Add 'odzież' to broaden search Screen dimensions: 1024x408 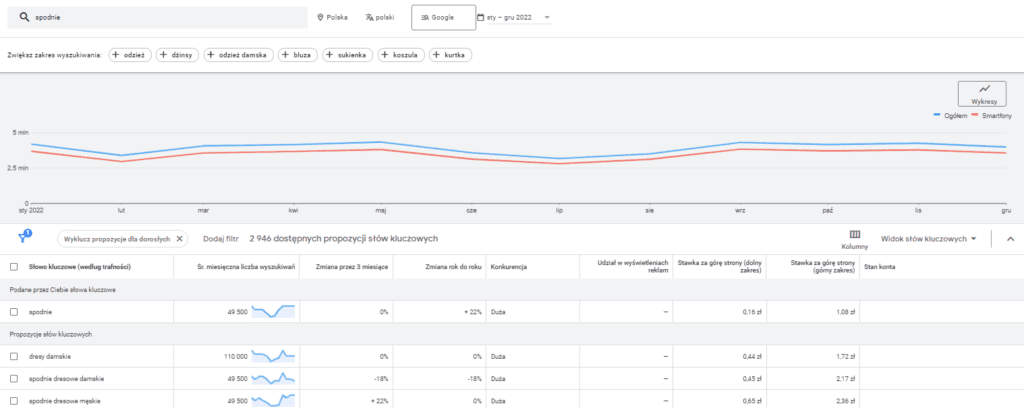pos(130,55)
